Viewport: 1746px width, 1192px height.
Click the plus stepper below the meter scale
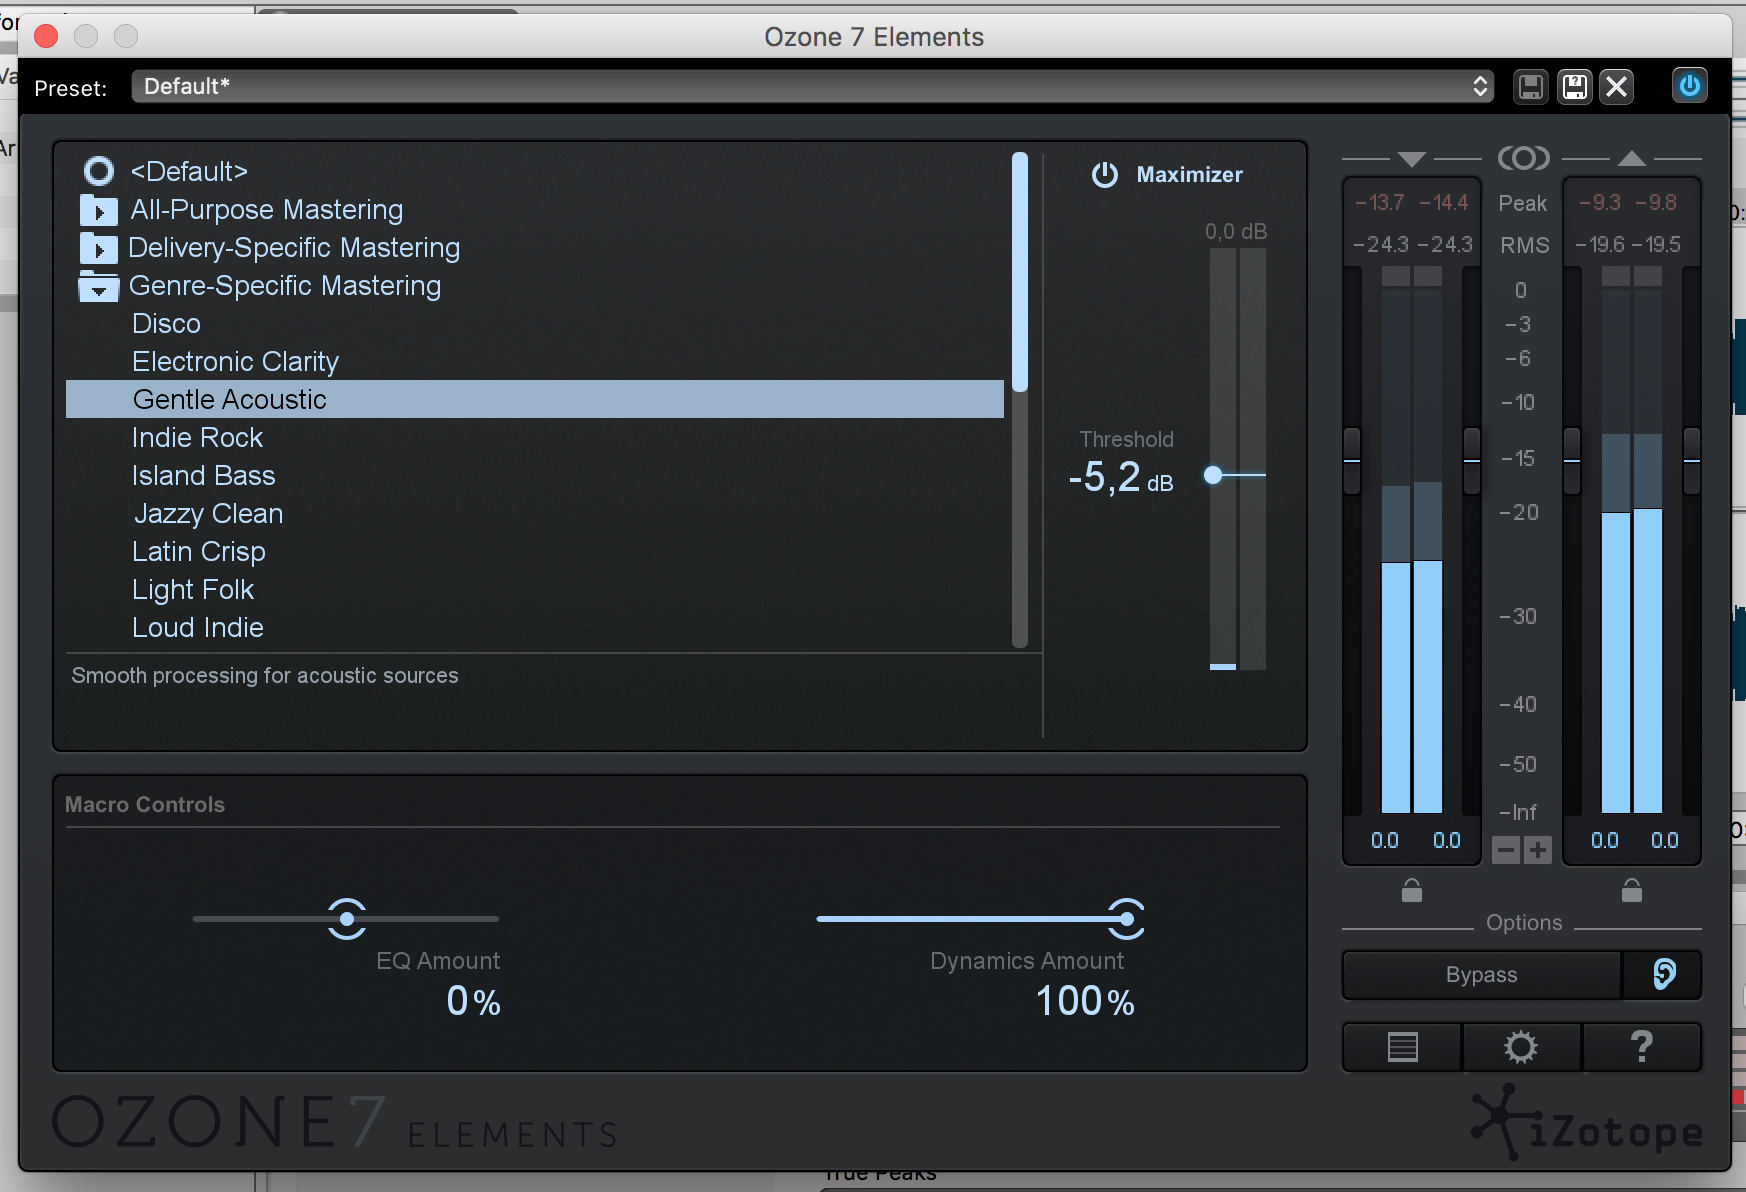1537,851
